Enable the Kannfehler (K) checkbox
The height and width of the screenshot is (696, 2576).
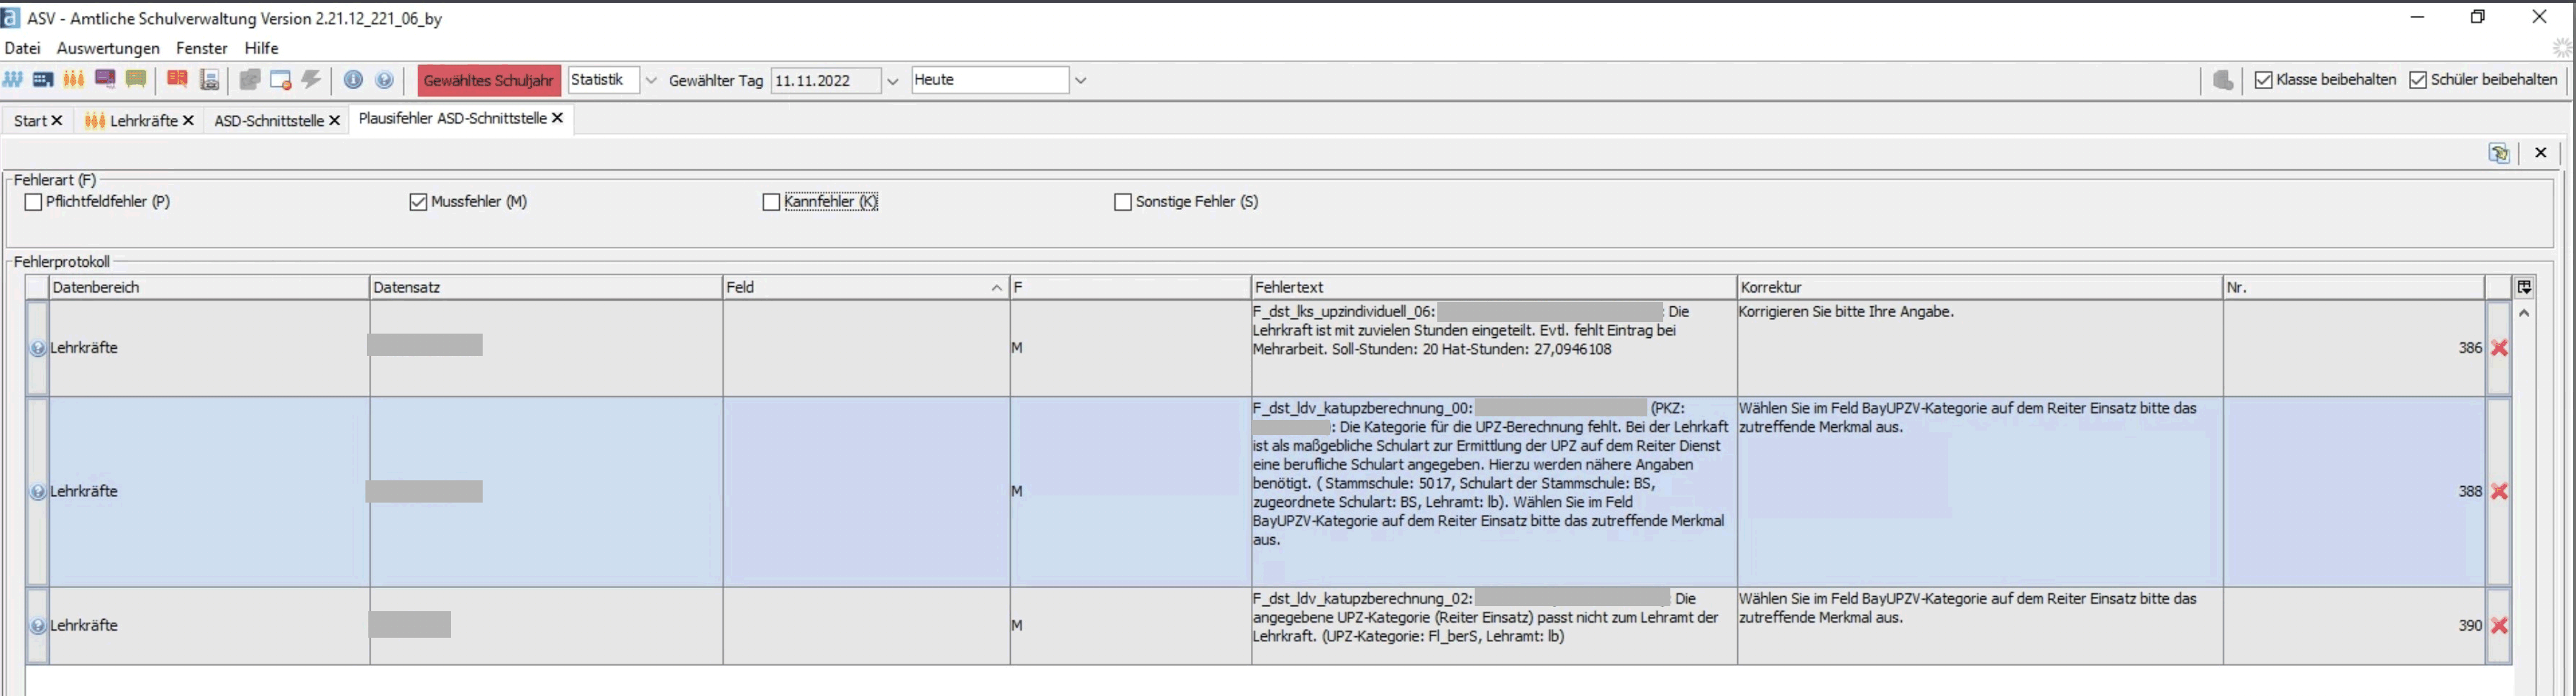coord(771,202)
